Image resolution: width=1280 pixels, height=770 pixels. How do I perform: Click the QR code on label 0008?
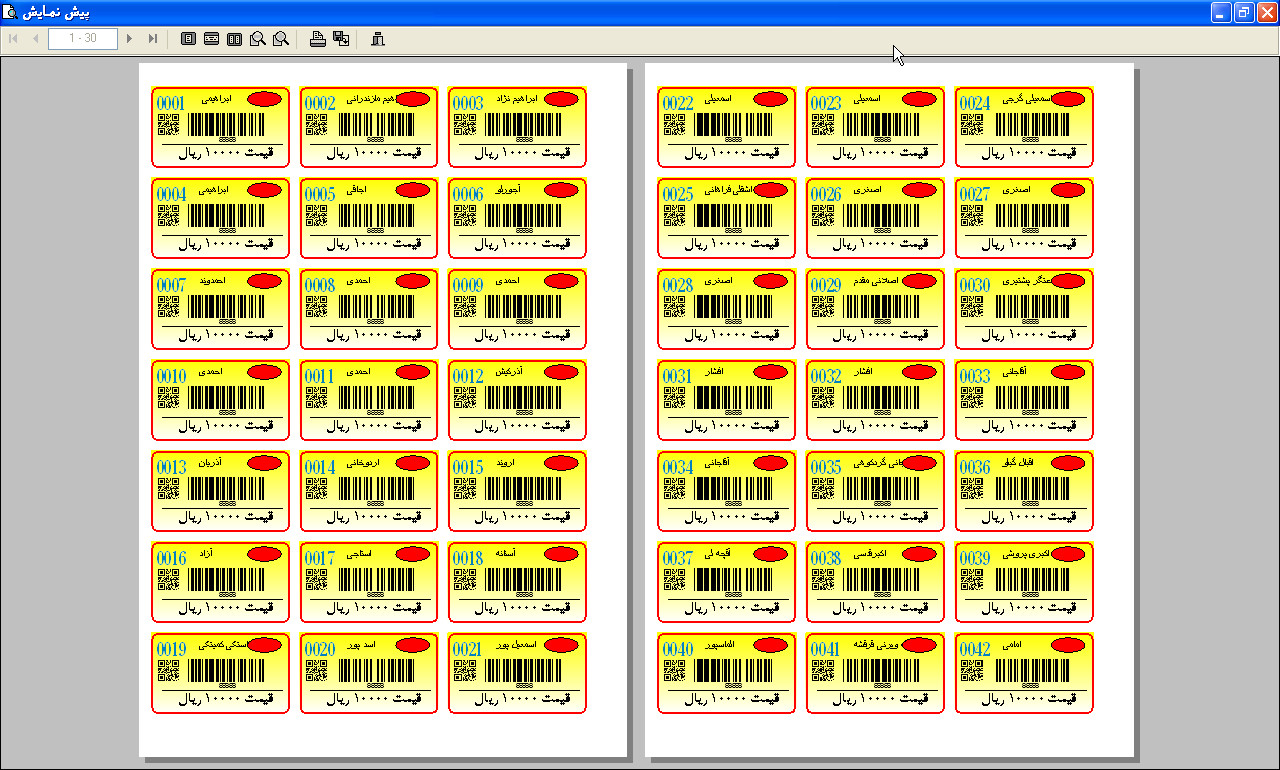point(317,306)
